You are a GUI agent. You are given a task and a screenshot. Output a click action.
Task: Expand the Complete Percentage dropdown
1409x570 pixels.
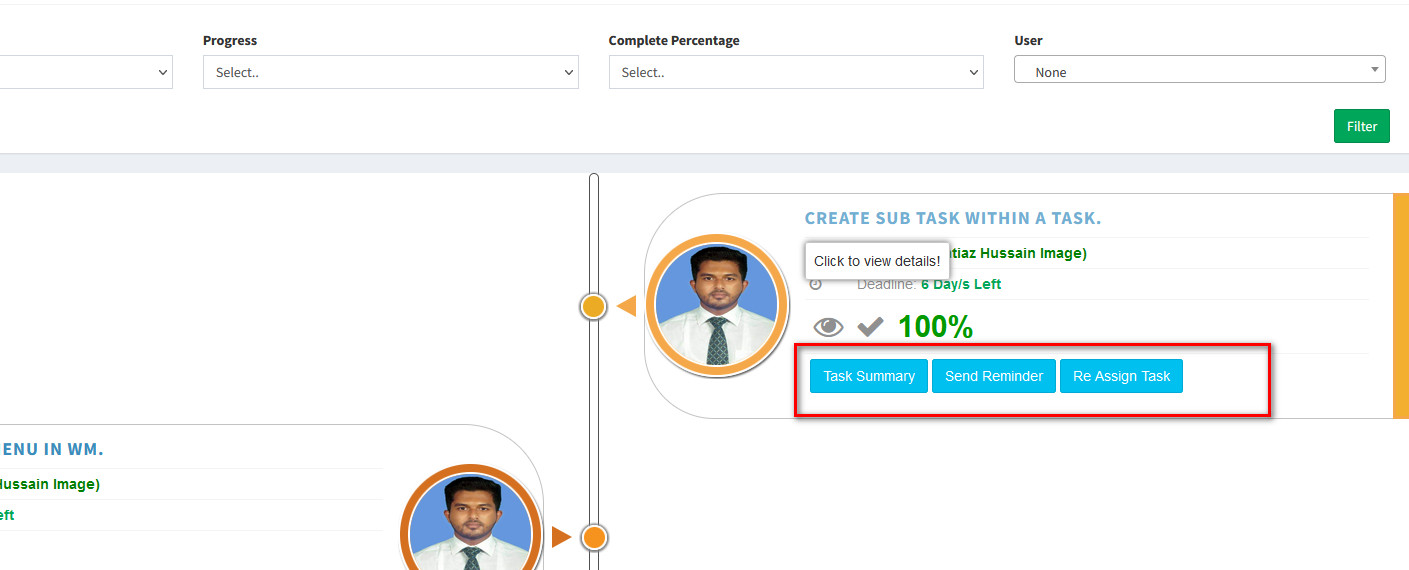795,72
